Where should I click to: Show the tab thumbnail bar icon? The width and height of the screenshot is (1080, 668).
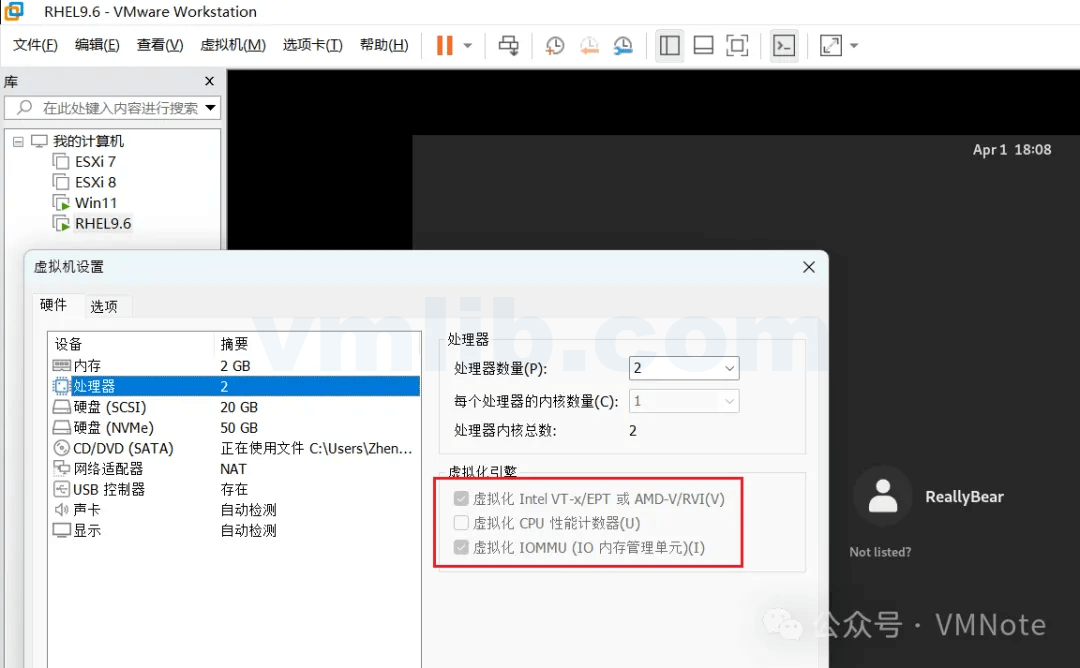703,45
